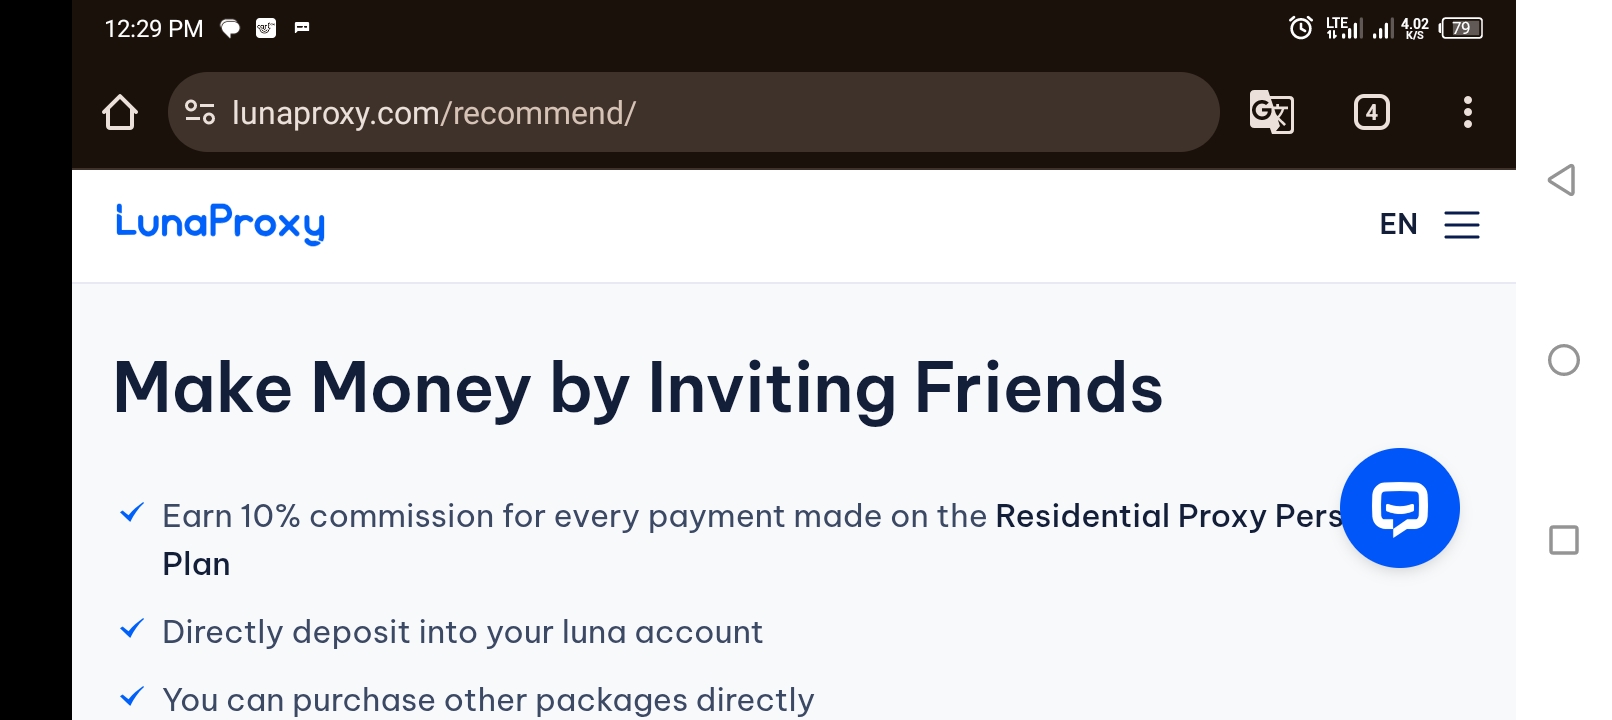Tap the browser home icon
The height and width of the screenshot is (720, 1612).
[120, 112]
